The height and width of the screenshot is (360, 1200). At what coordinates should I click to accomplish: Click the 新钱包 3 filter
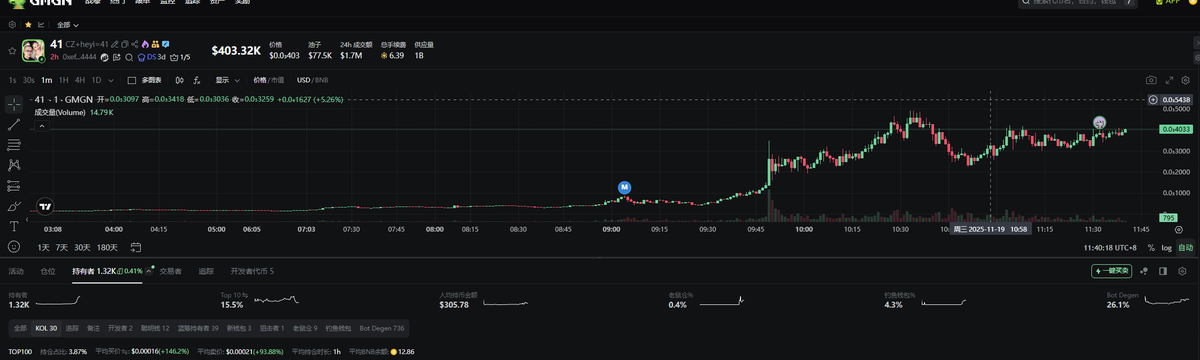[x=240, y=328]
